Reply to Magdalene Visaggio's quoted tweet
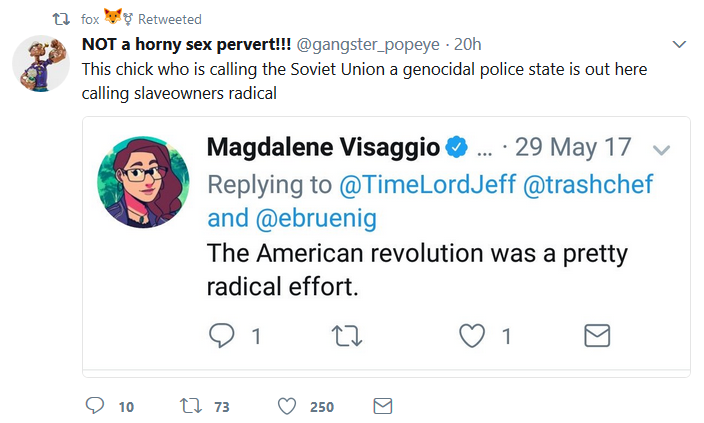704x423 pixels. (x=223, y=336)
